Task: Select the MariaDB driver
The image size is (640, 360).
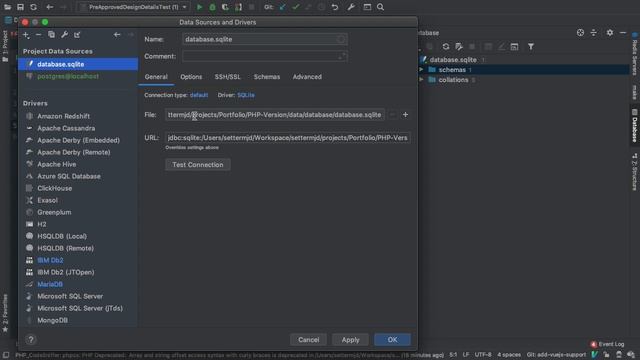Action: click(x=78, y=284)
